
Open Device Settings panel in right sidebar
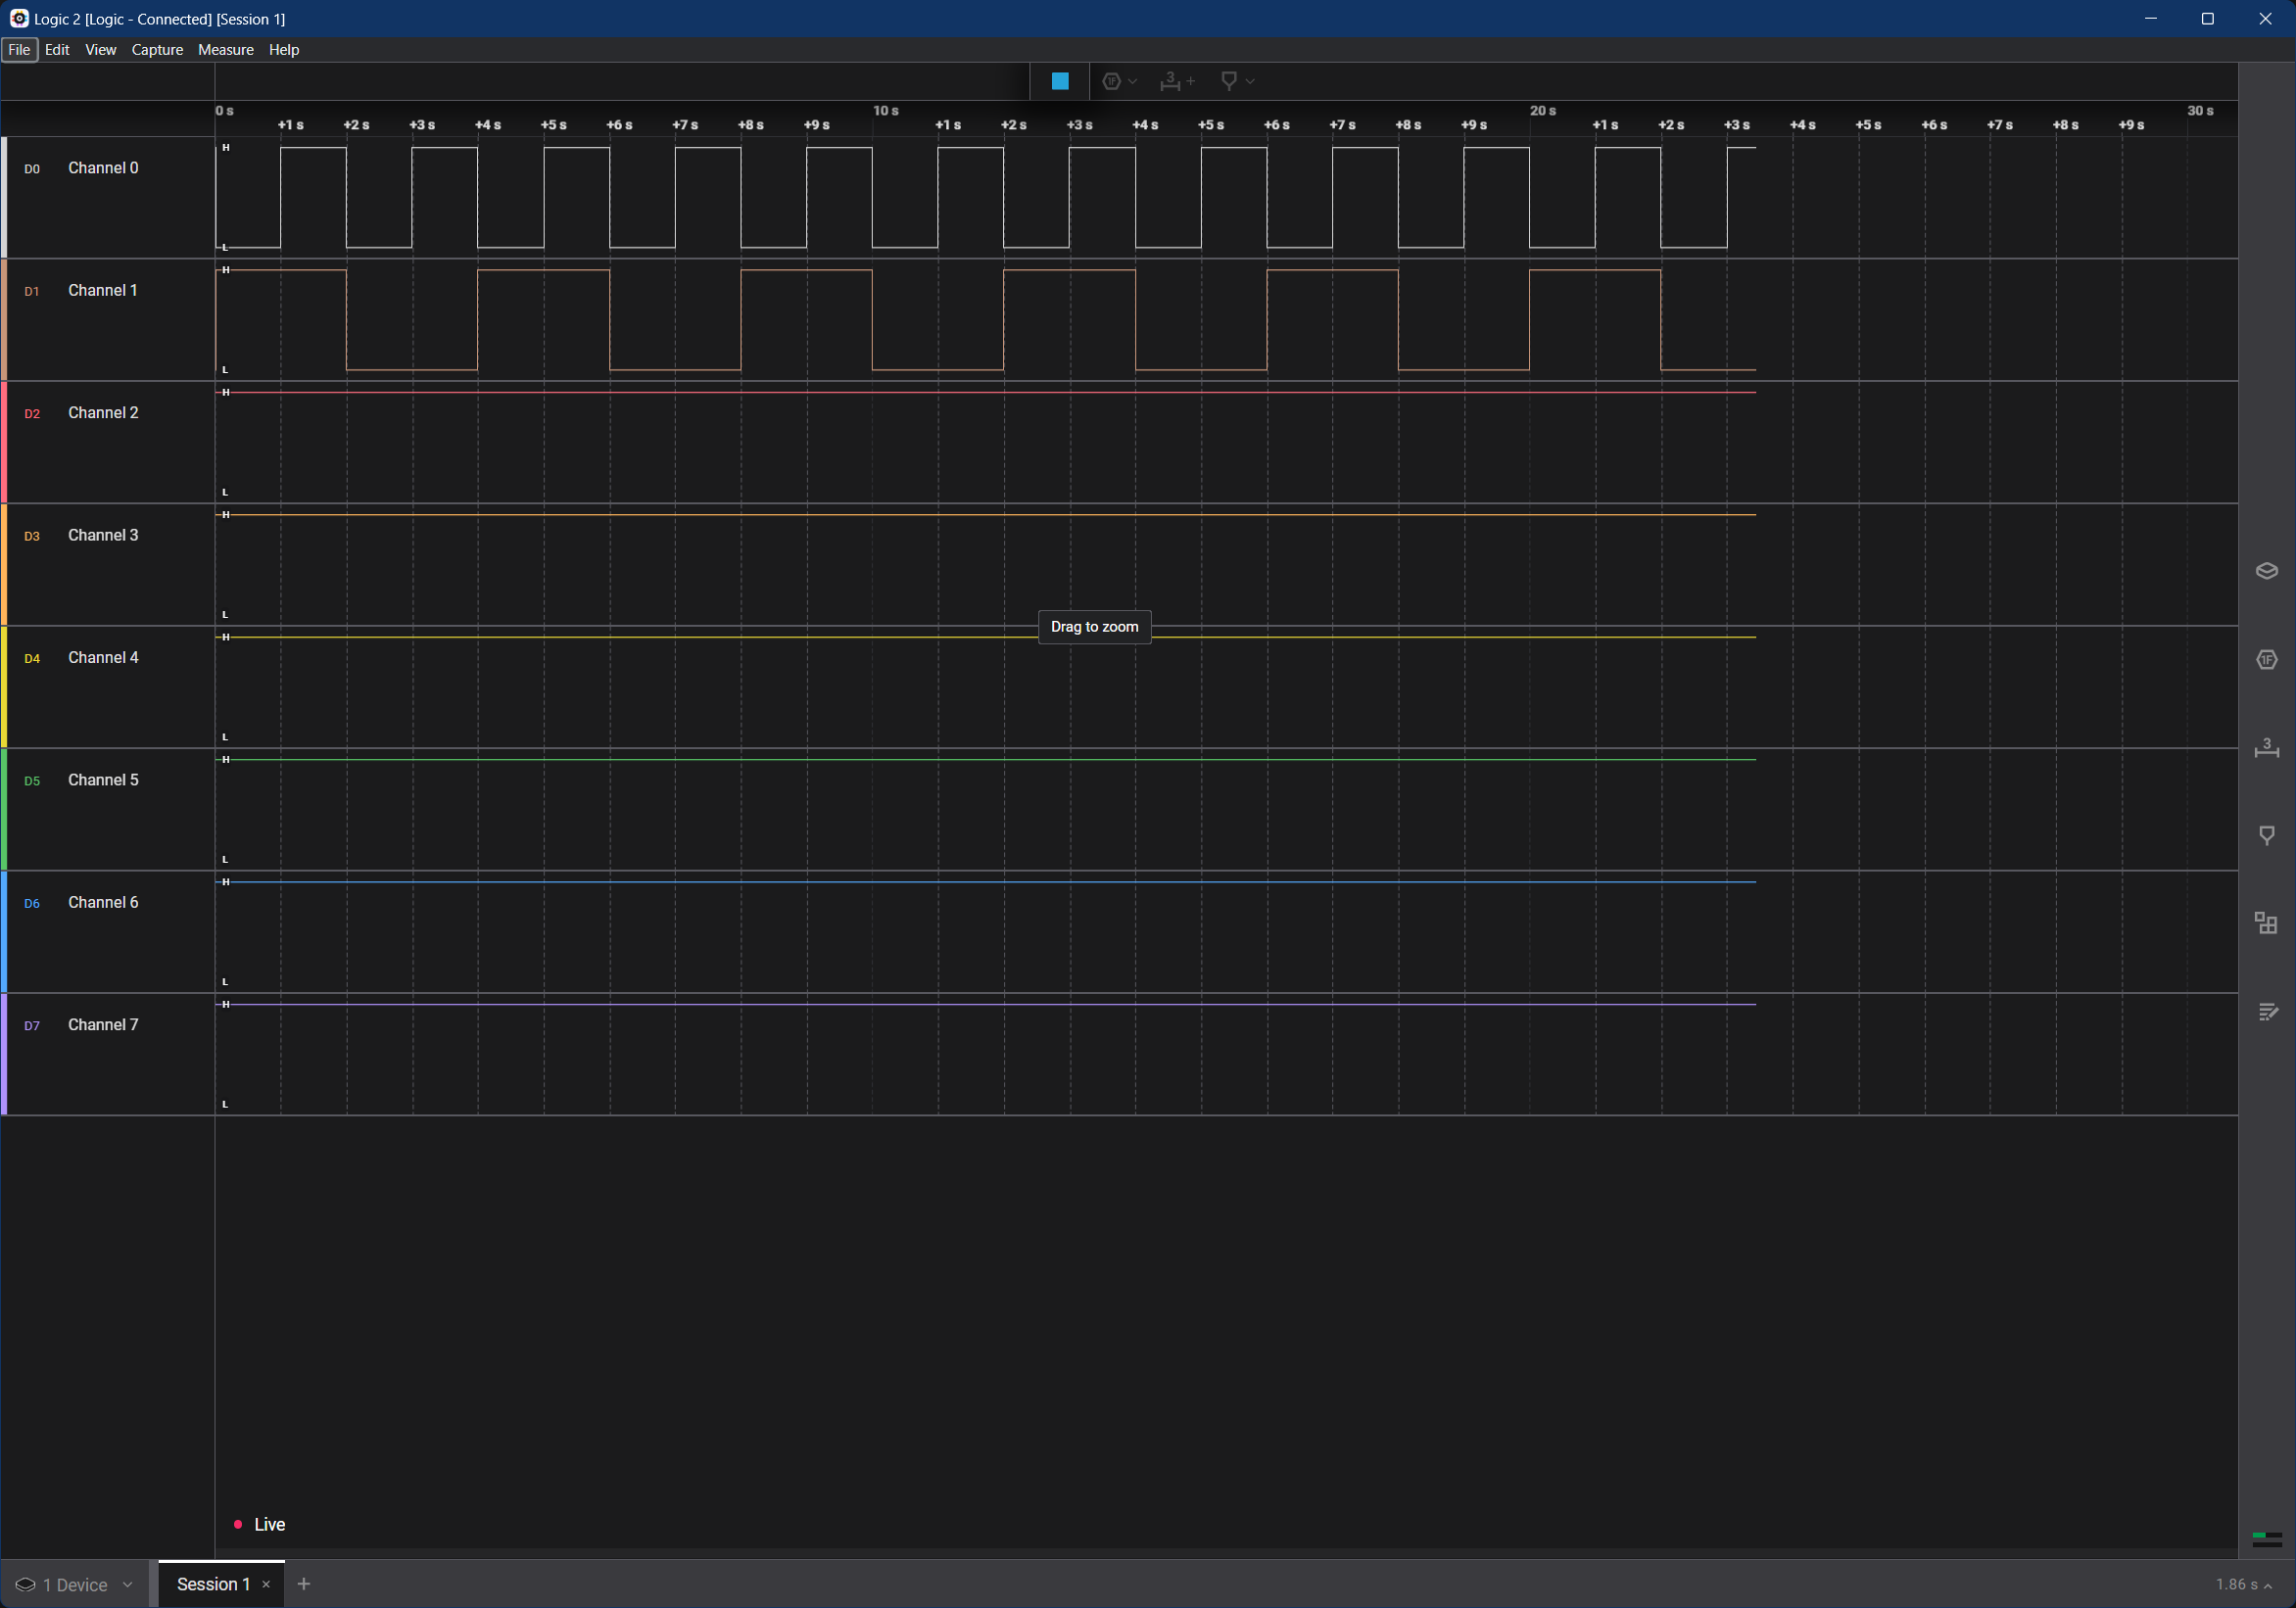click(x=2266, y=571)
